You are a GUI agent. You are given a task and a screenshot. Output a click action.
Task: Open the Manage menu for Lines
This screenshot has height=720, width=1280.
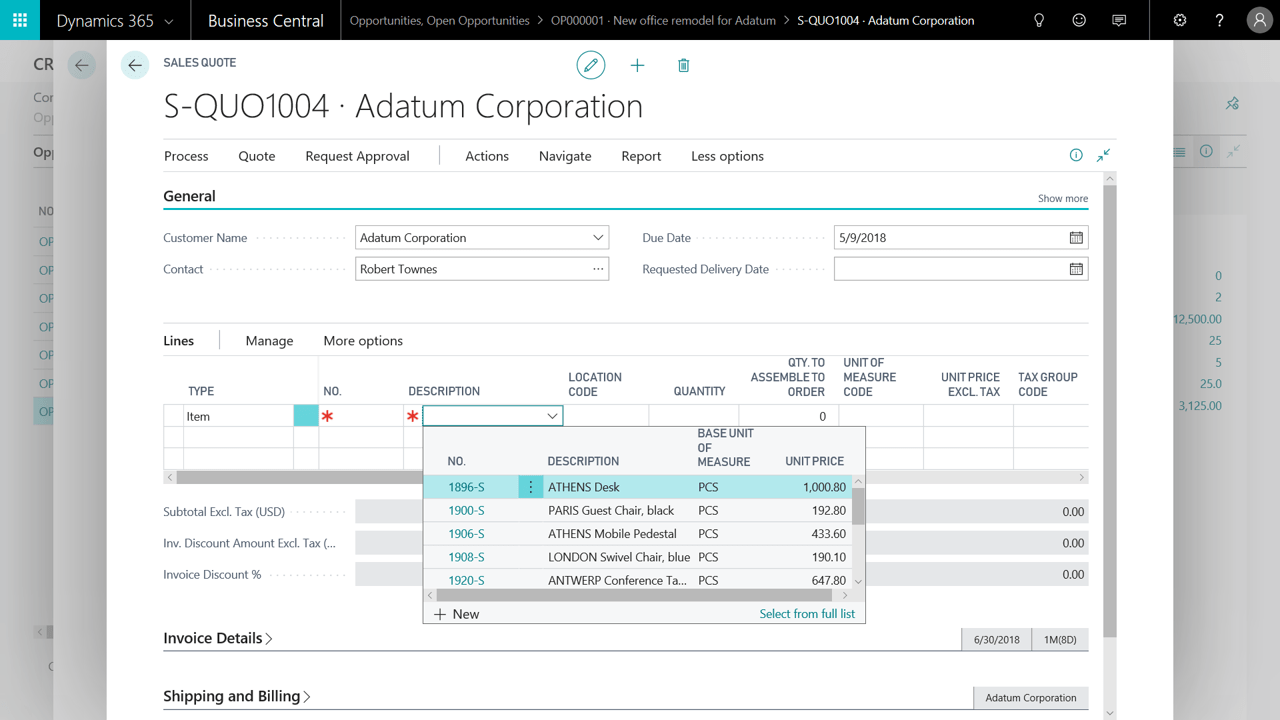click(269, 341)
